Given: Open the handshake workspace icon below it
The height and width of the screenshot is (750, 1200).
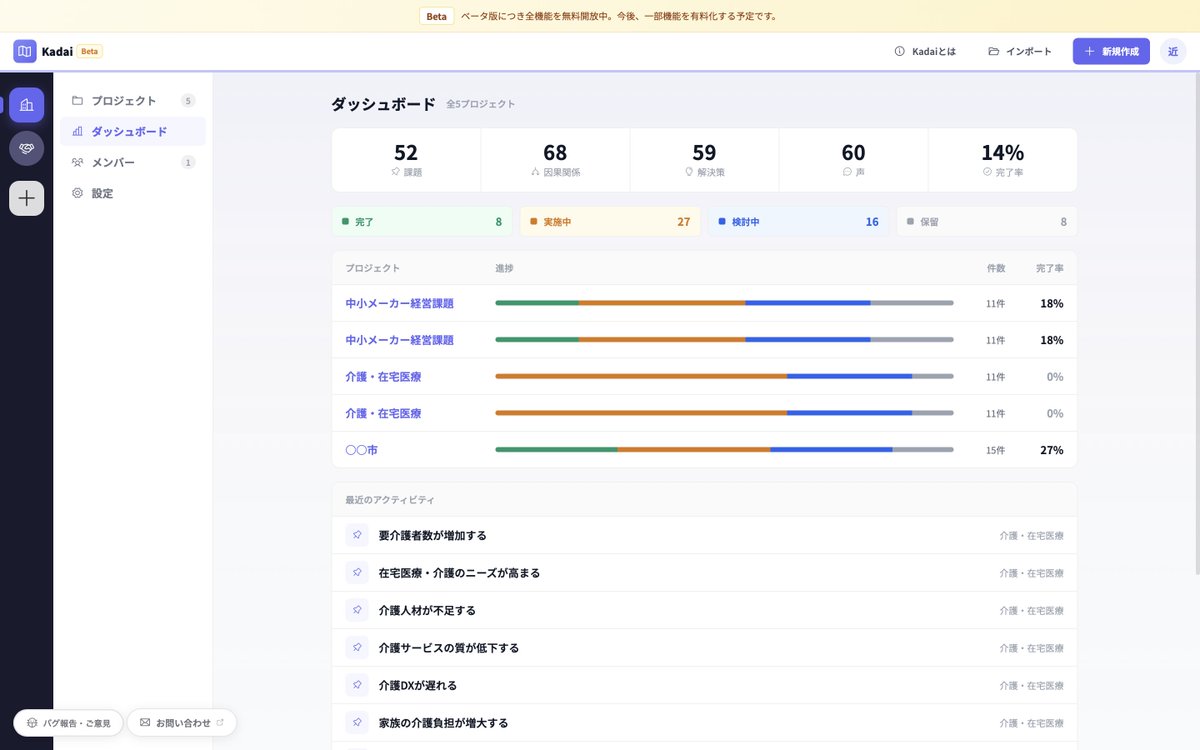Looking at the screenshot, I should click(x=25, y=148).
